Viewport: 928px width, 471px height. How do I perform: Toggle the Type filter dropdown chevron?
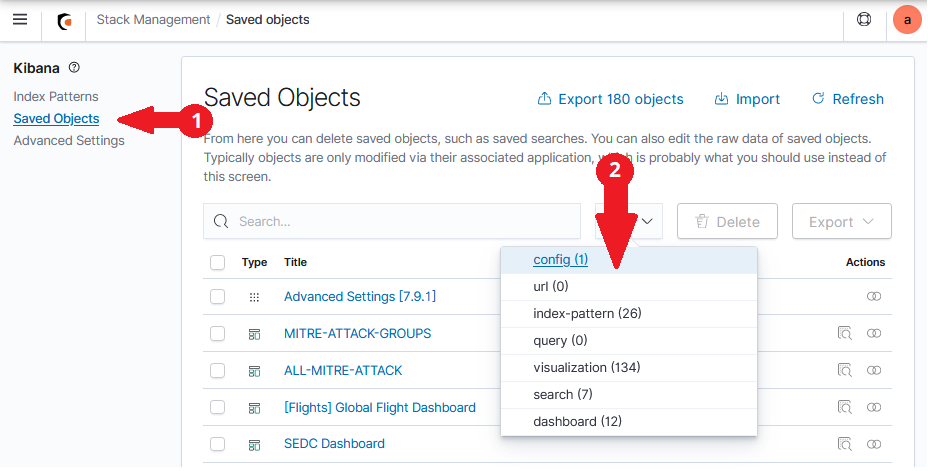(647, 221)
